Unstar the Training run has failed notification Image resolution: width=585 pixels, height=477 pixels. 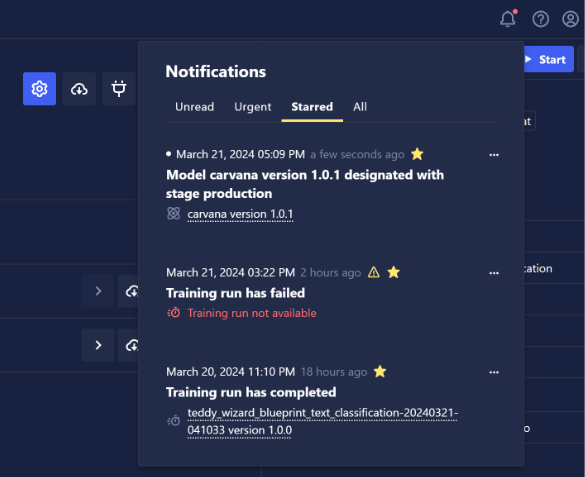[394, 272]
